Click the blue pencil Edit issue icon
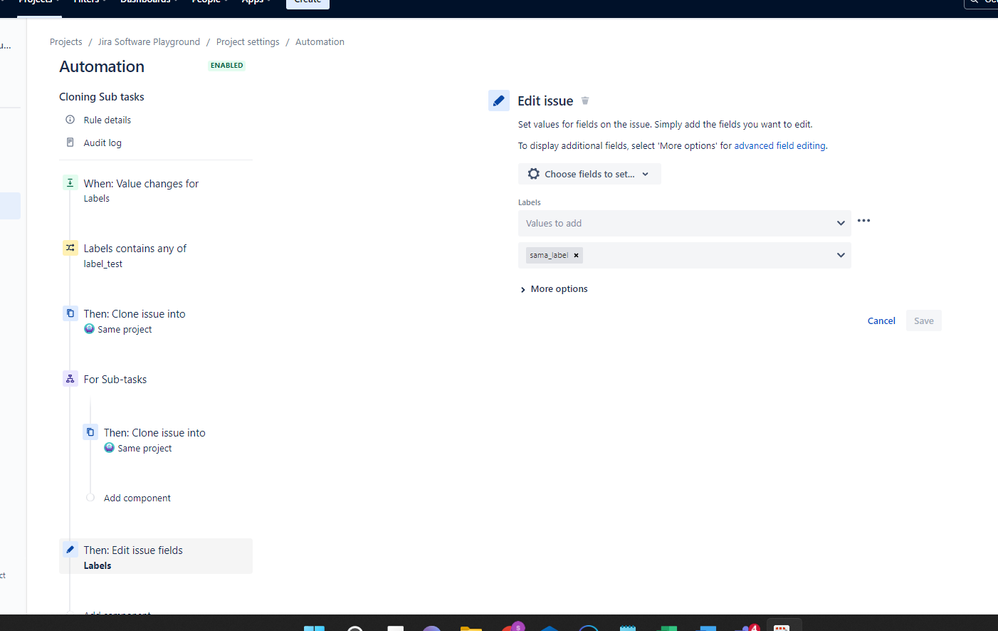The width and height of the screenshot is (998, 631). tap(499, 101)
